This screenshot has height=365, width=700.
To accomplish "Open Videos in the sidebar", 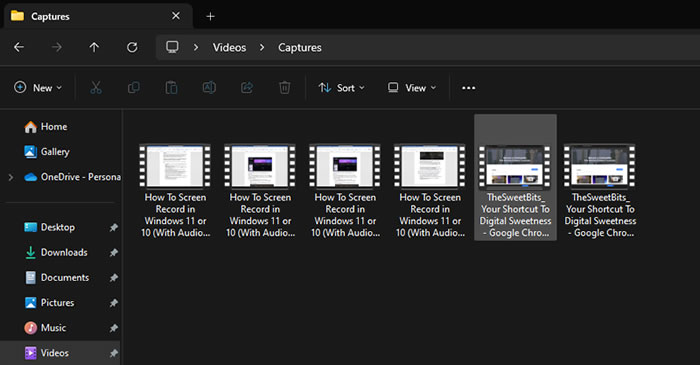I will click(x=47, y=353).
